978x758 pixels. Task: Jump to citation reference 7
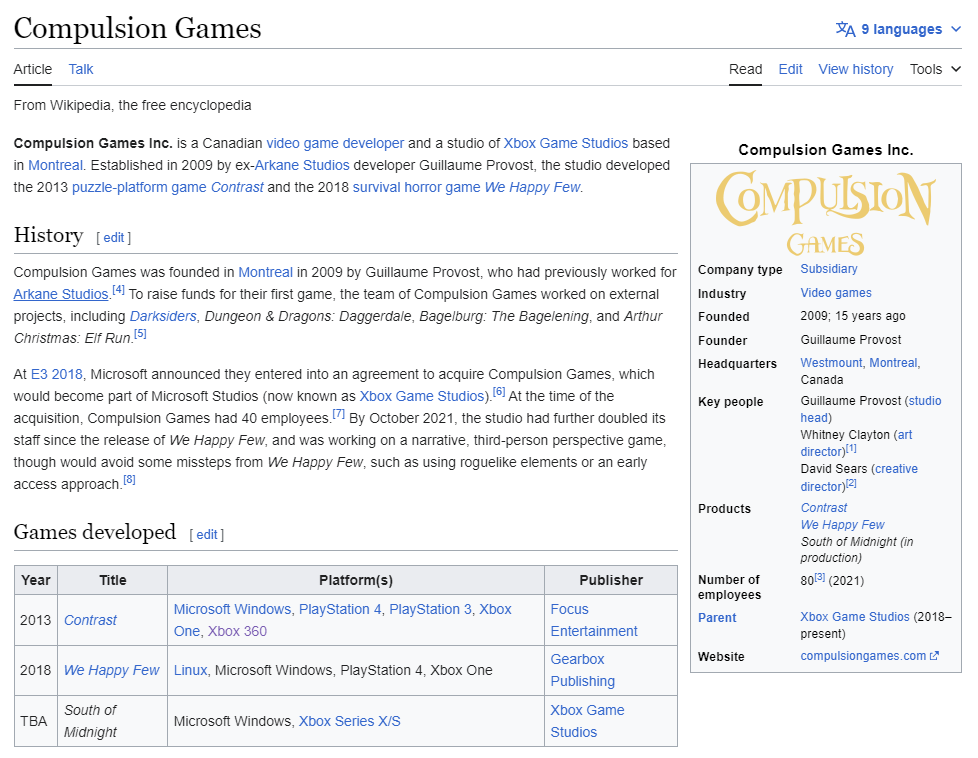pos(339,414)
